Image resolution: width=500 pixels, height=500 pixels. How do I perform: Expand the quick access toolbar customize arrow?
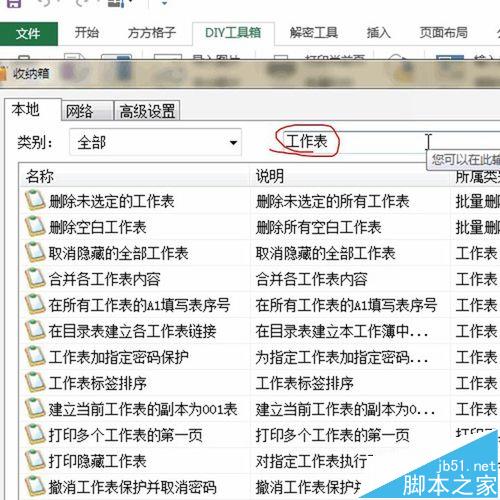(164, 3)
